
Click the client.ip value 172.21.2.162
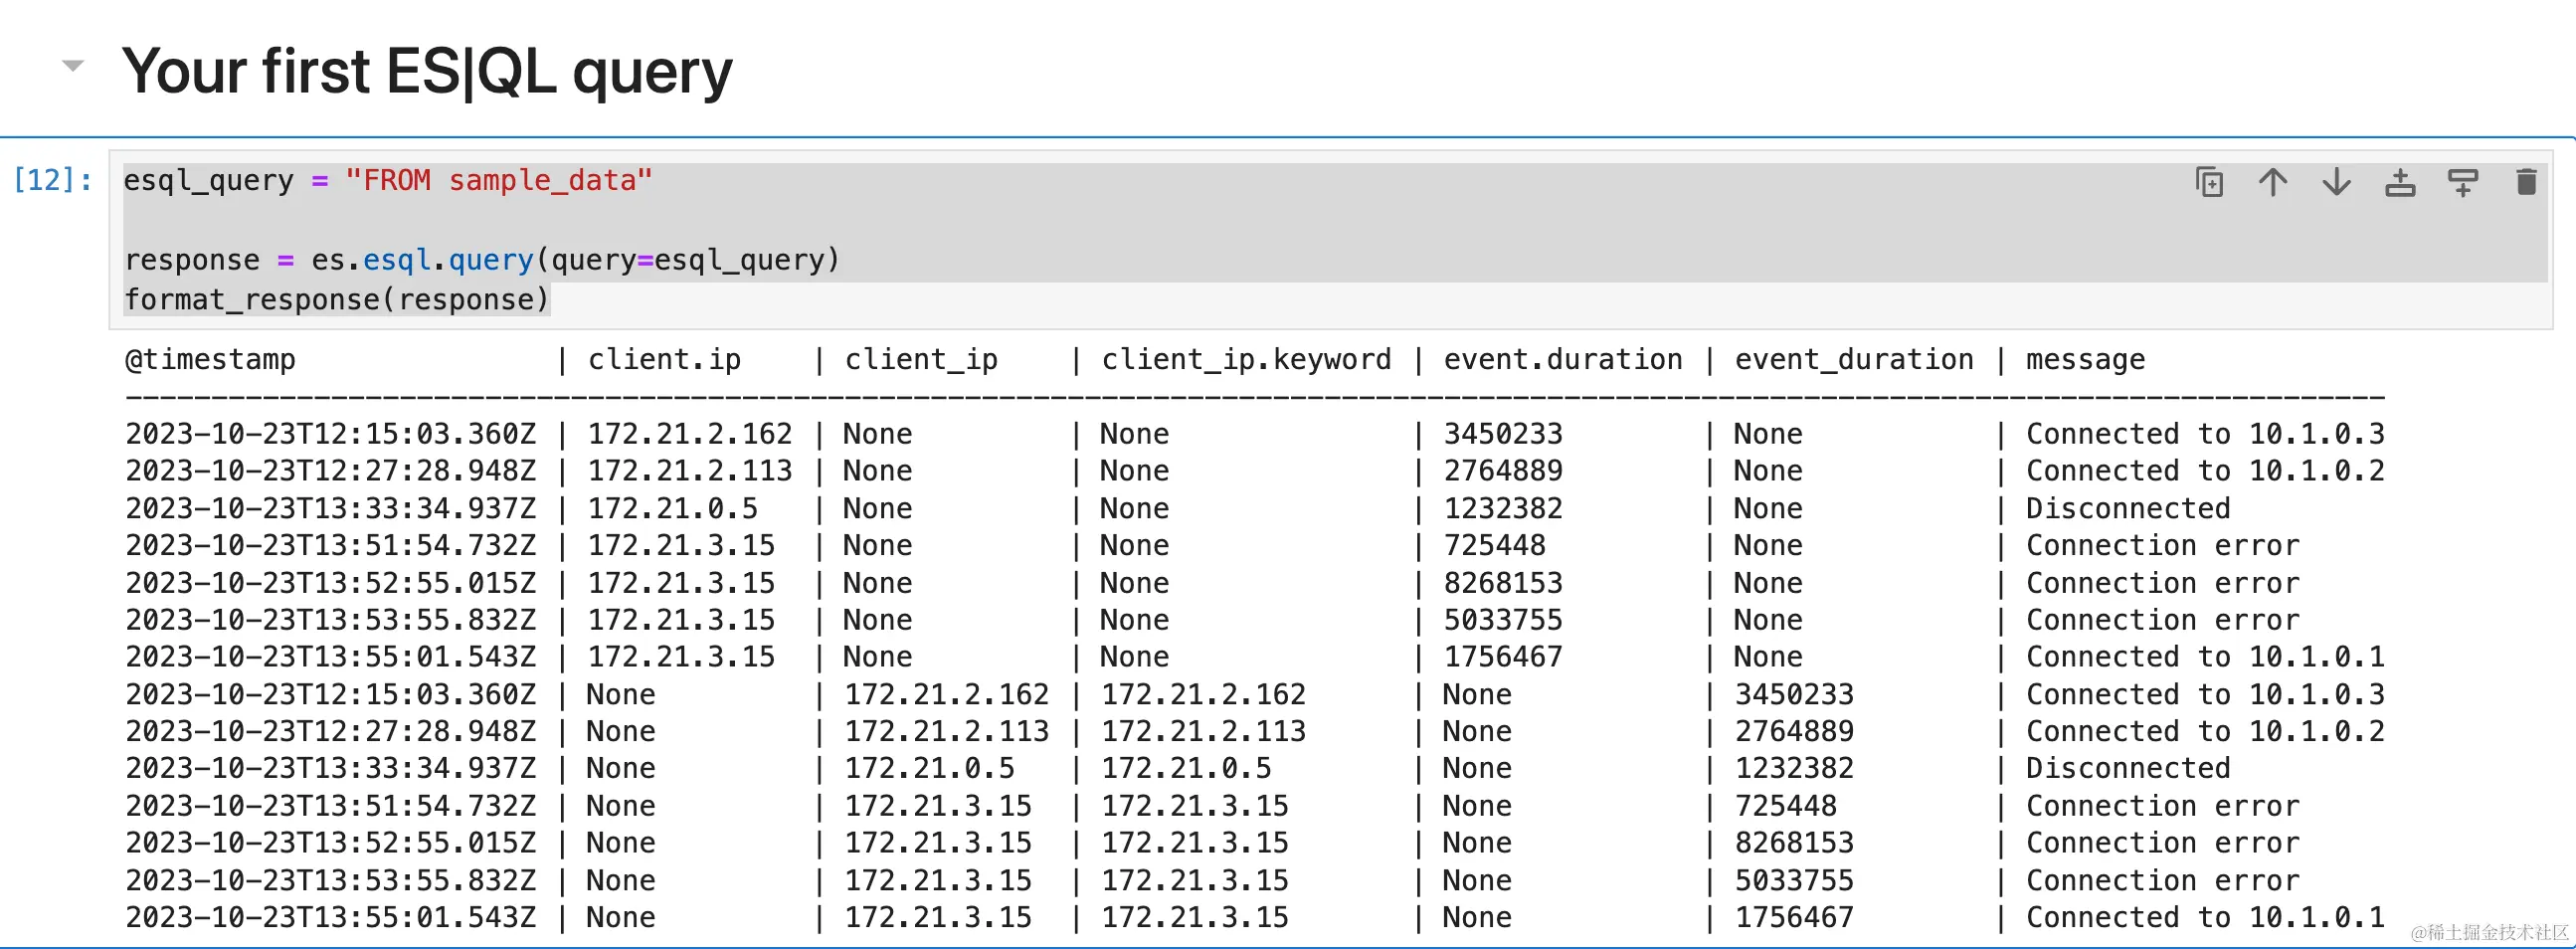pos(690,434)
